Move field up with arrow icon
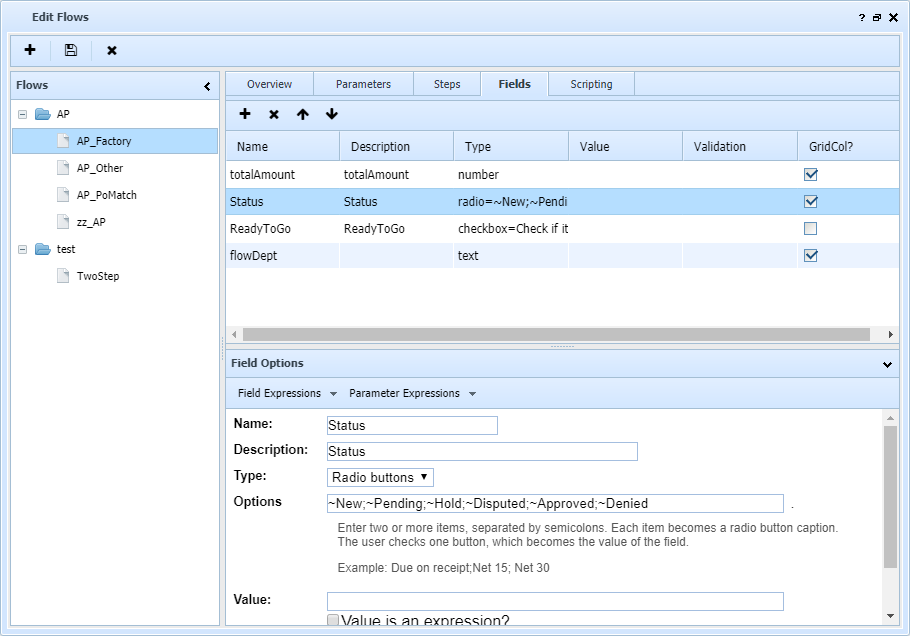 click(302, 115)
